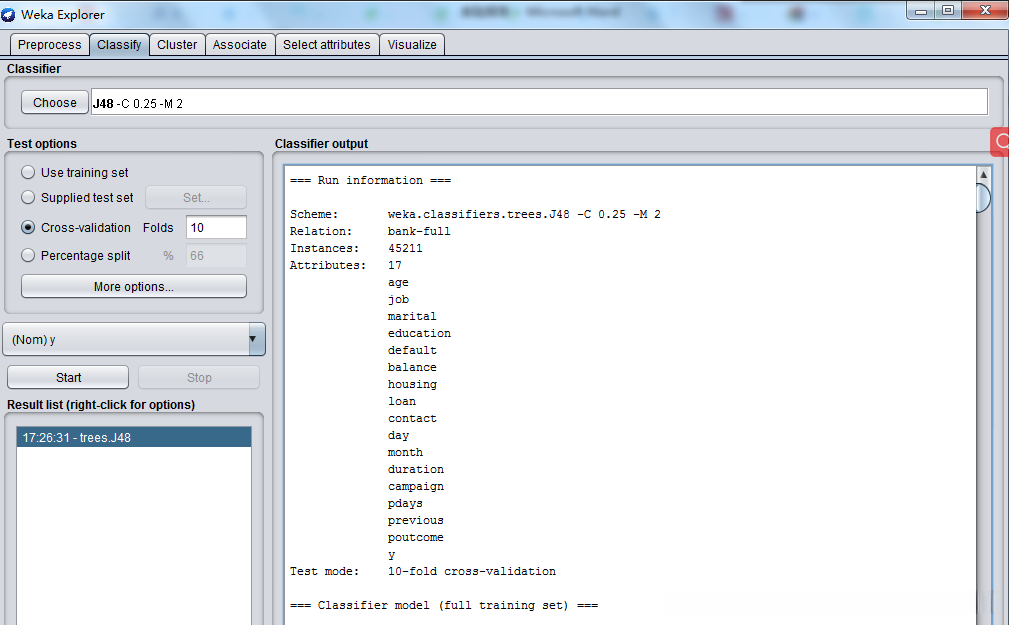1009x625 pixels.
Task: Select the Supplied test set option
Action: [28, 198]
